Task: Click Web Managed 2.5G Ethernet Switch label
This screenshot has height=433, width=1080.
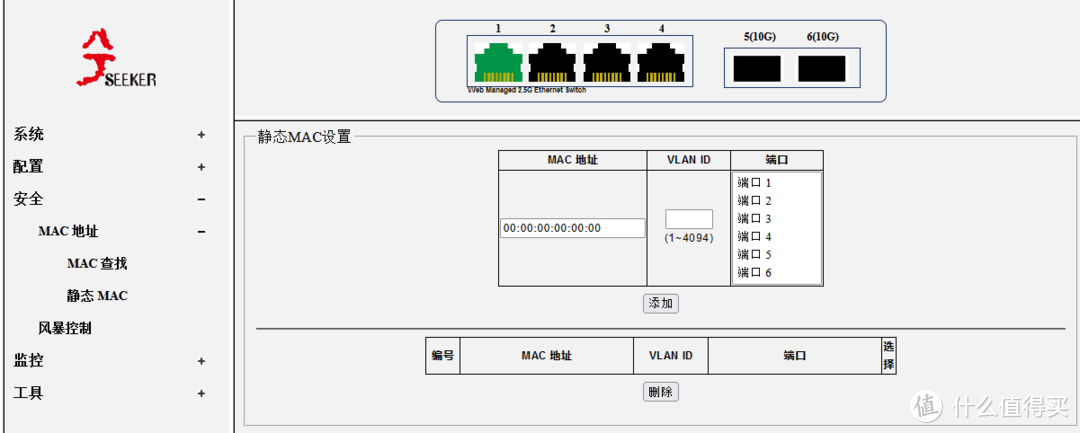Action: pos(527,90)
